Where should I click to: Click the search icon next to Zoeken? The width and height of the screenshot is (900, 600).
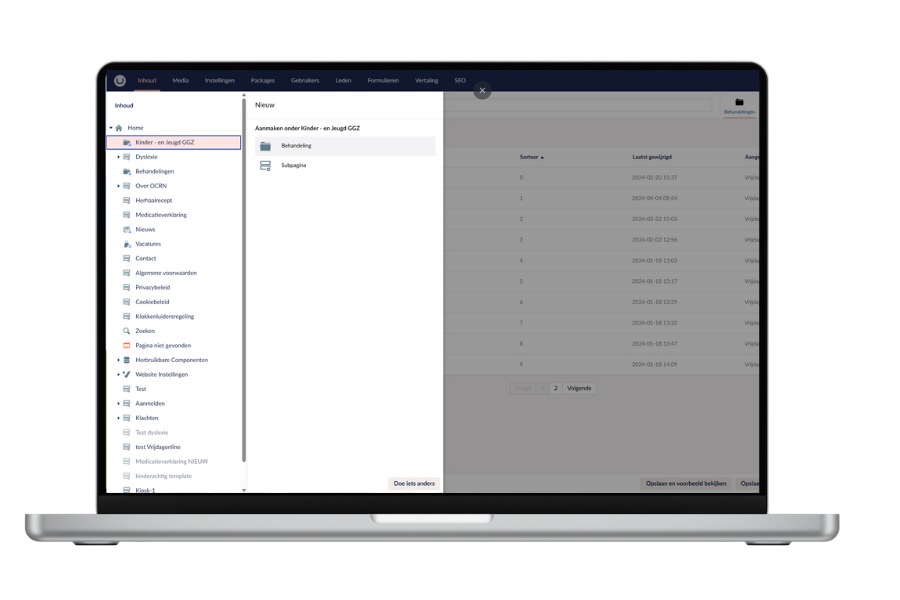click(126, 330)
